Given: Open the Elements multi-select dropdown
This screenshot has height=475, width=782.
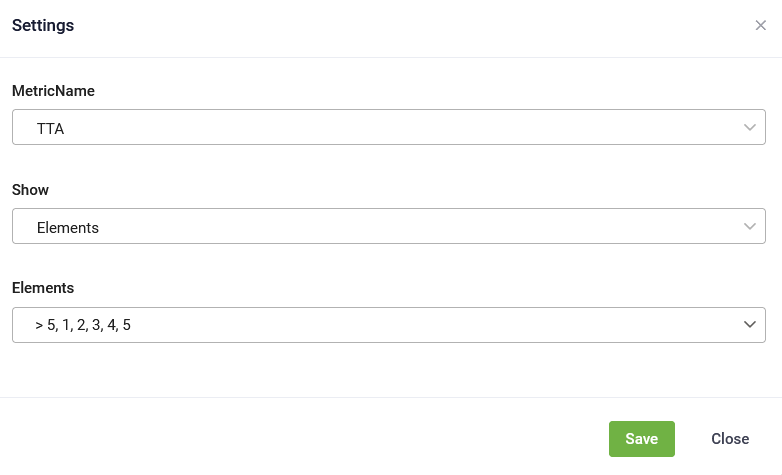Looking at the screenshot, I should tap(389, 325).
